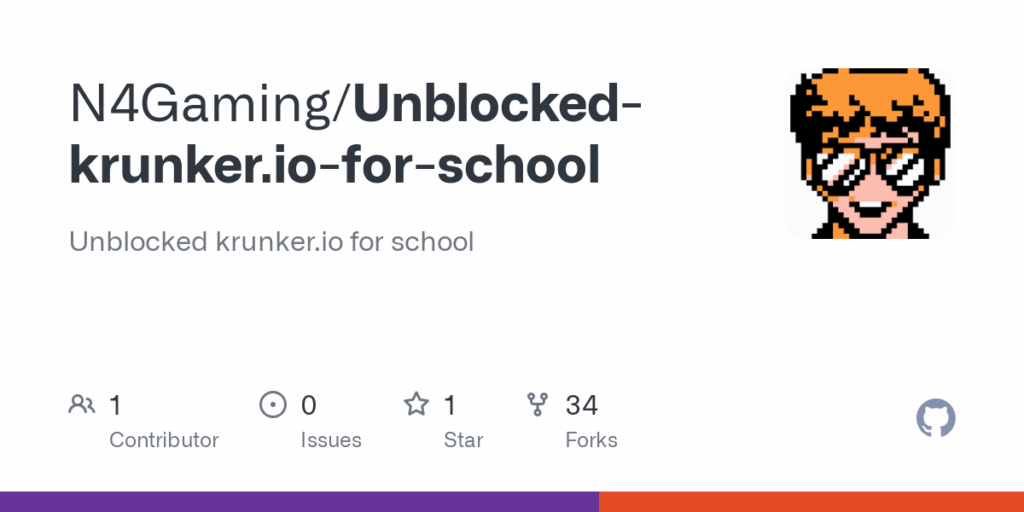This screenshot has height=512, width=1024.
Task: Click the contributors people icon
Action: pos(82,405)
